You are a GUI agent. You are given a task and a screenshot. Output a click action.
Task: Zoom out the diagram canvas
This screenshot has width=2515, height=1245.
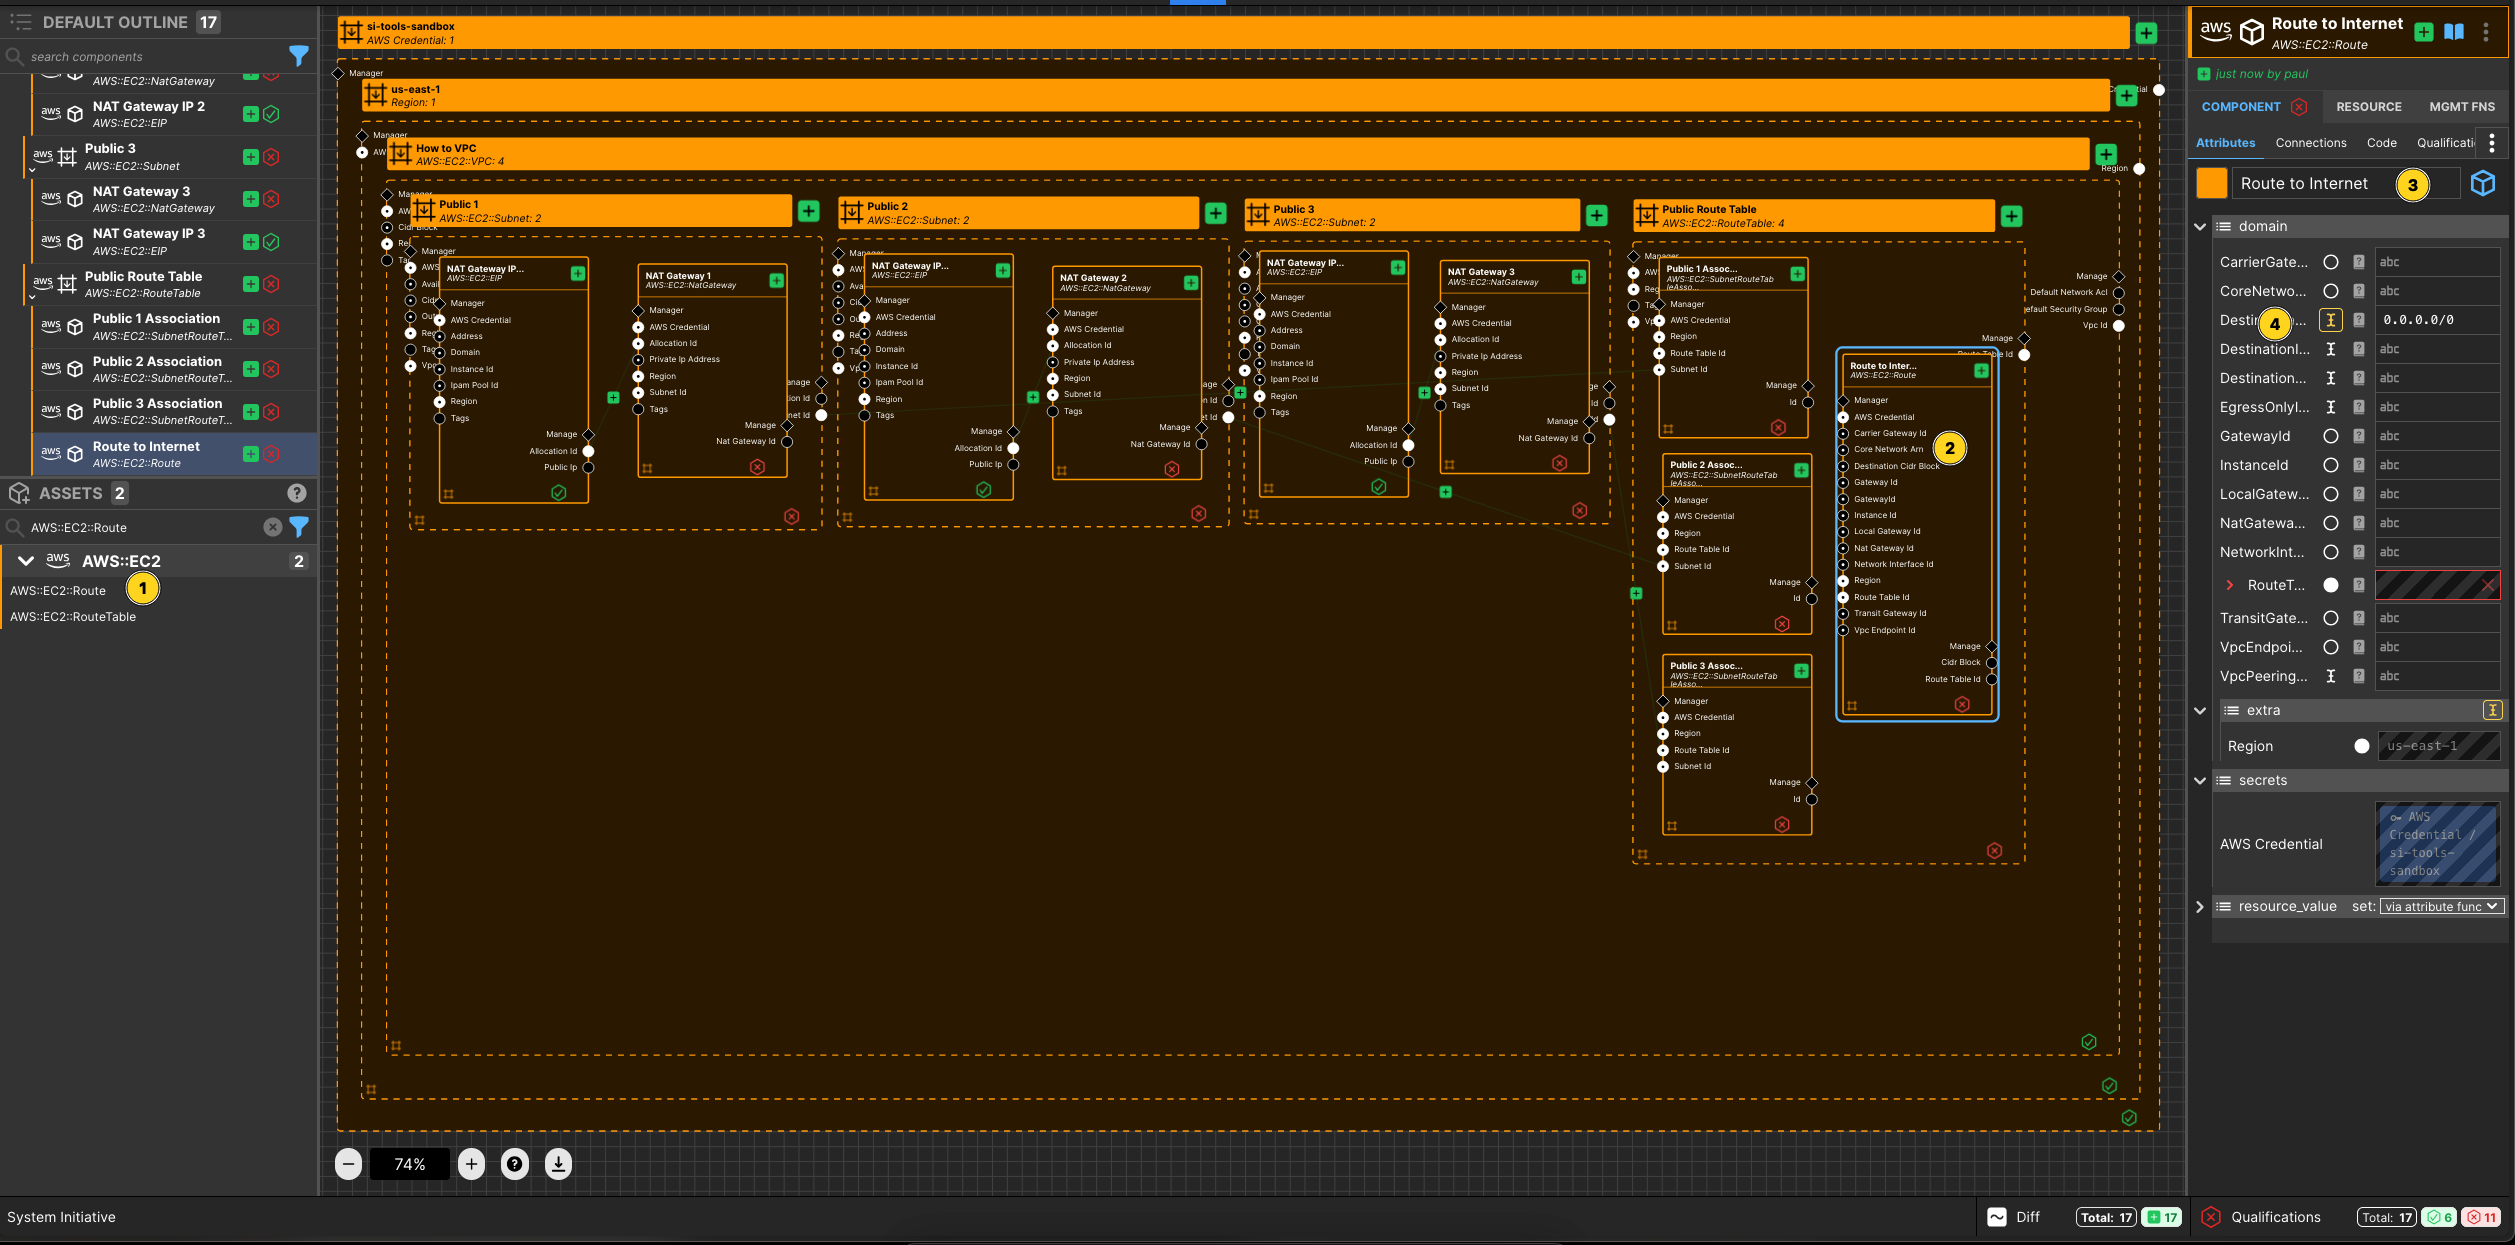[x=348, y=1164]
